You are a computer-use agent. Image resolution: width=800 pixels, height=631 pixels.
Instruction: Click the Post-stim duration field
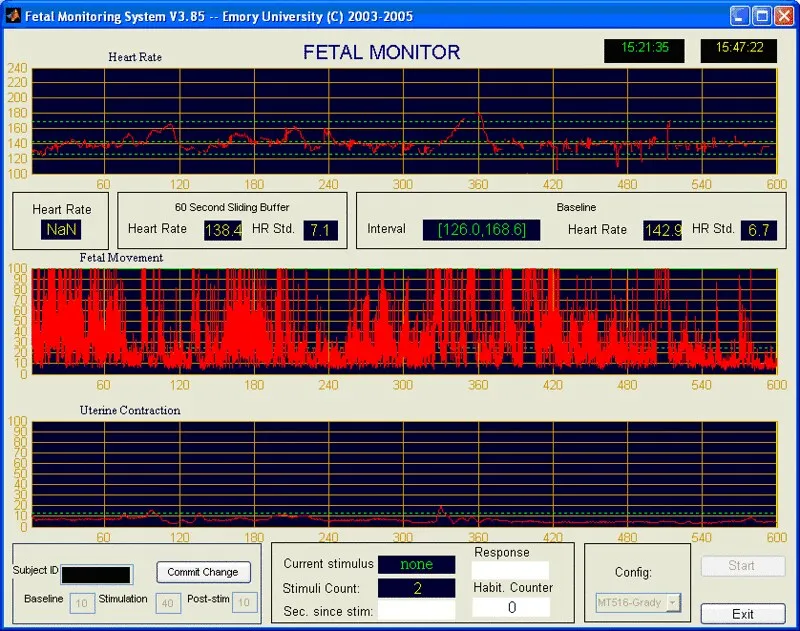[x=243, y=603]
